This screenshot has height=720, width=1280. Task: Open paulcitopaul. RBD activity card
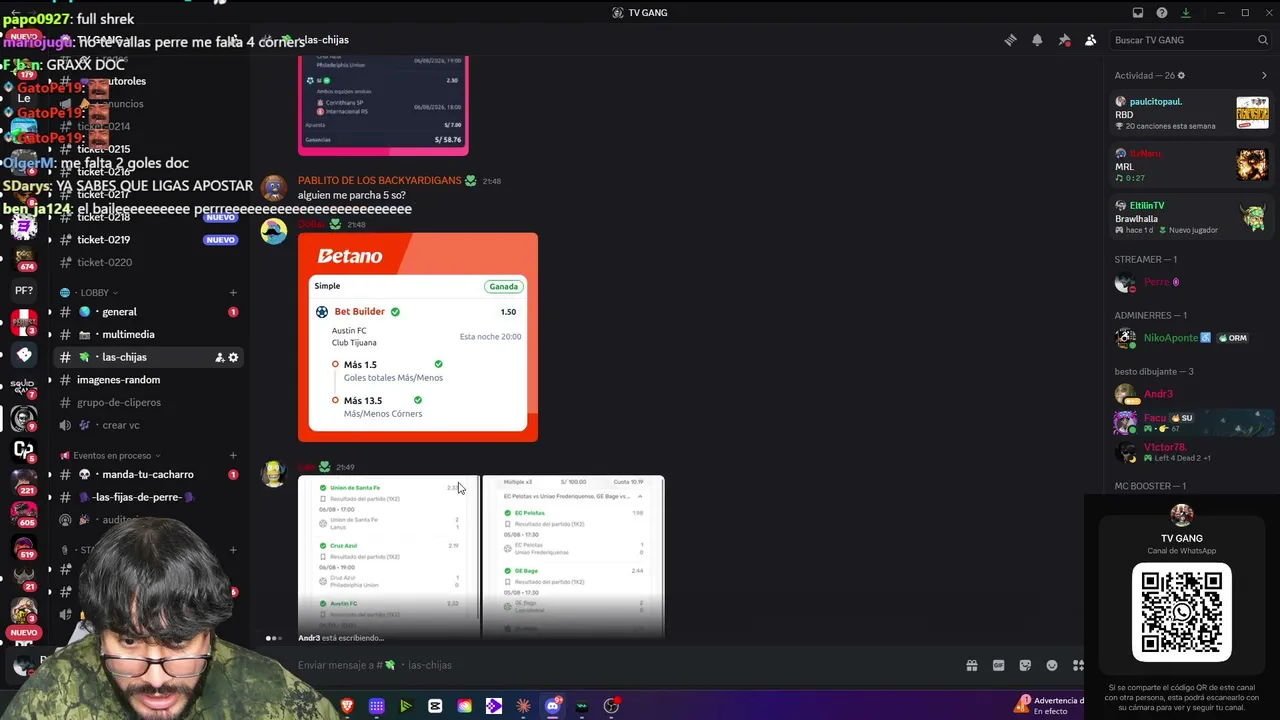(x=1191, y=113)
